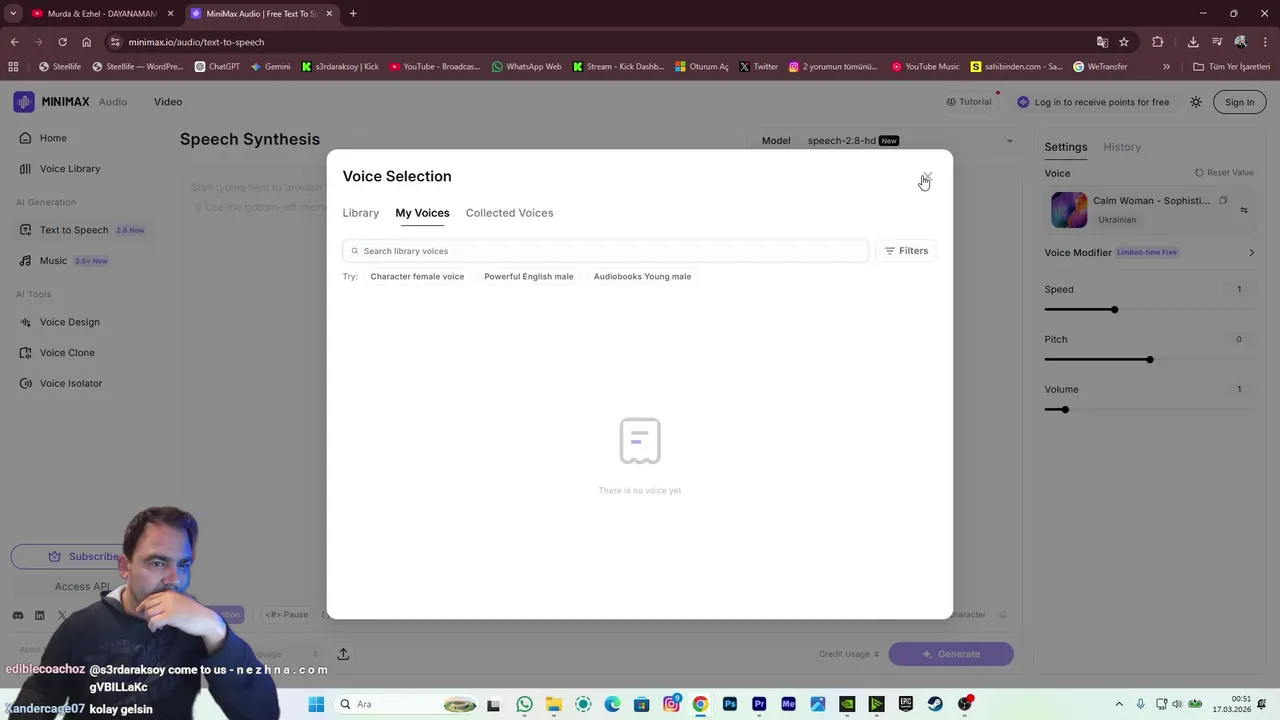Screen dimensions: 1280x720
Task: Adjust the Volume slider handle
Action: tap(1065, 410)
